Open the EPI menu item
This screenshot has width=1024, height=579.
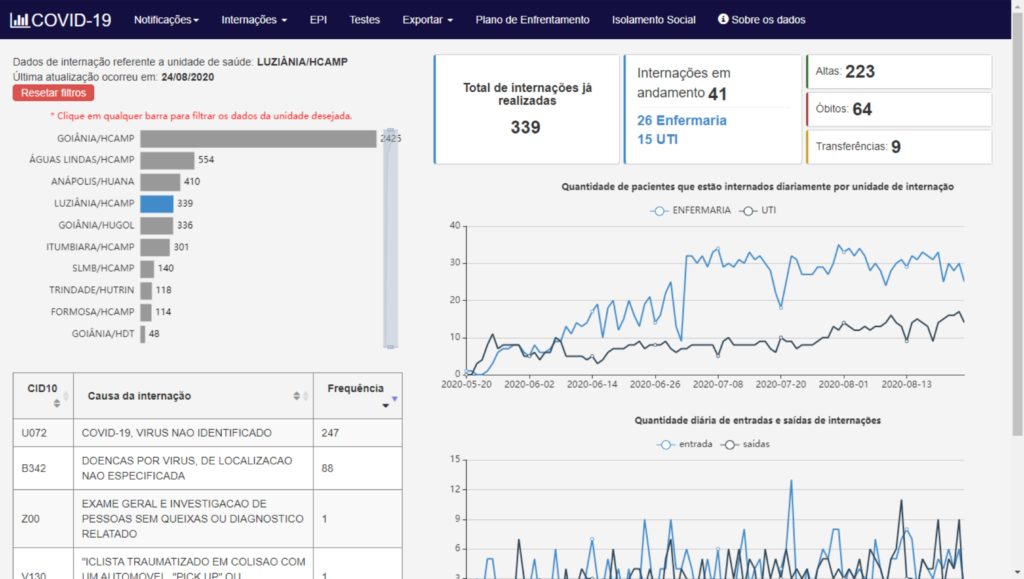click(318, 20)
